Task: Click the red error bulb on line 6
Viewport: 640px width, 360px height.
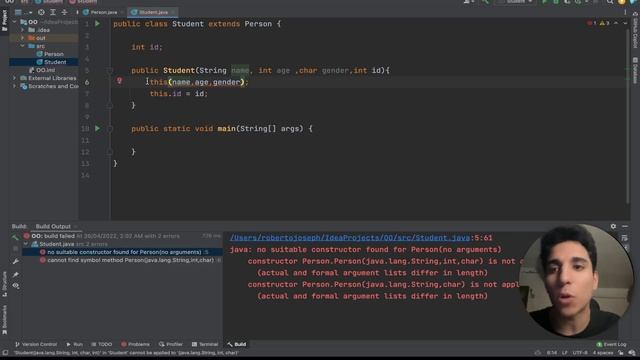Action: [119, 81]
